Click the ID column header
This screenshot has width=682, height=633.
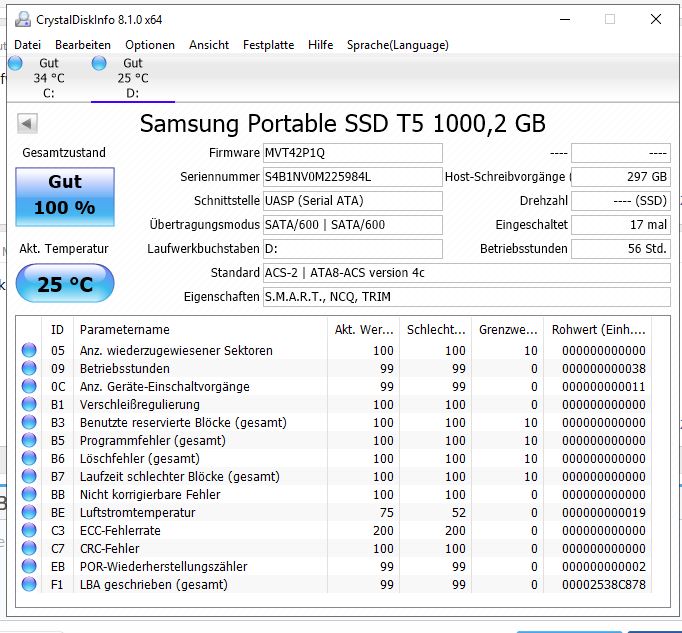57,330
